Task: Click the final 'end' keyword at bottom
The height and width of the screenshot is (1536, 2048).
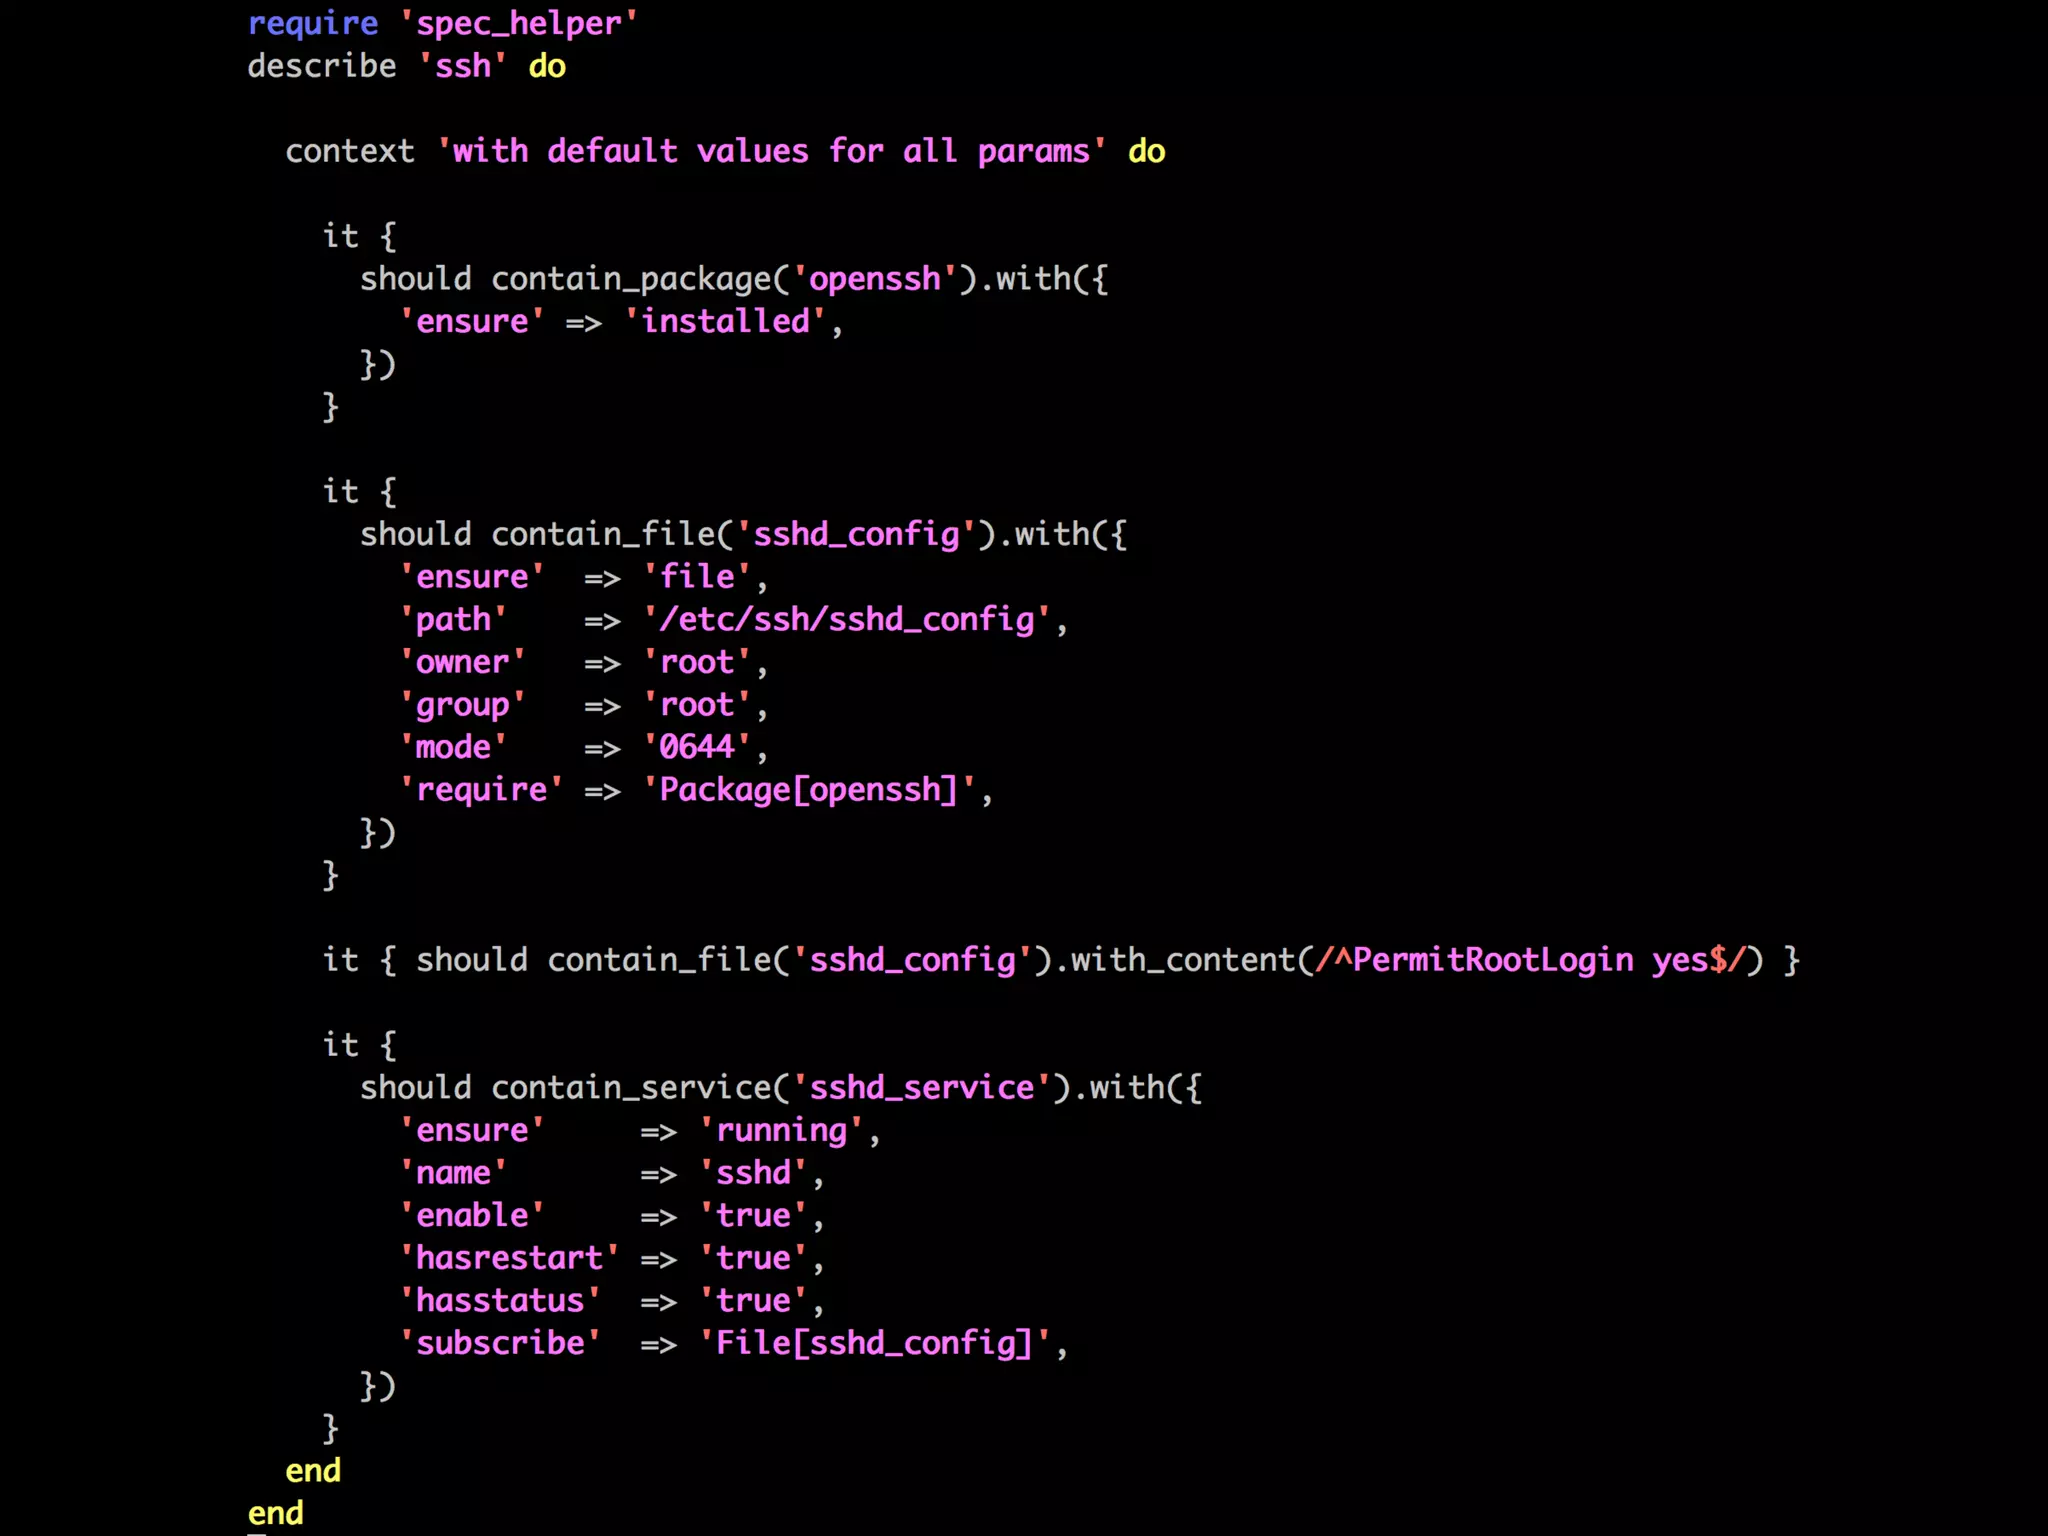Action: 276,1513
